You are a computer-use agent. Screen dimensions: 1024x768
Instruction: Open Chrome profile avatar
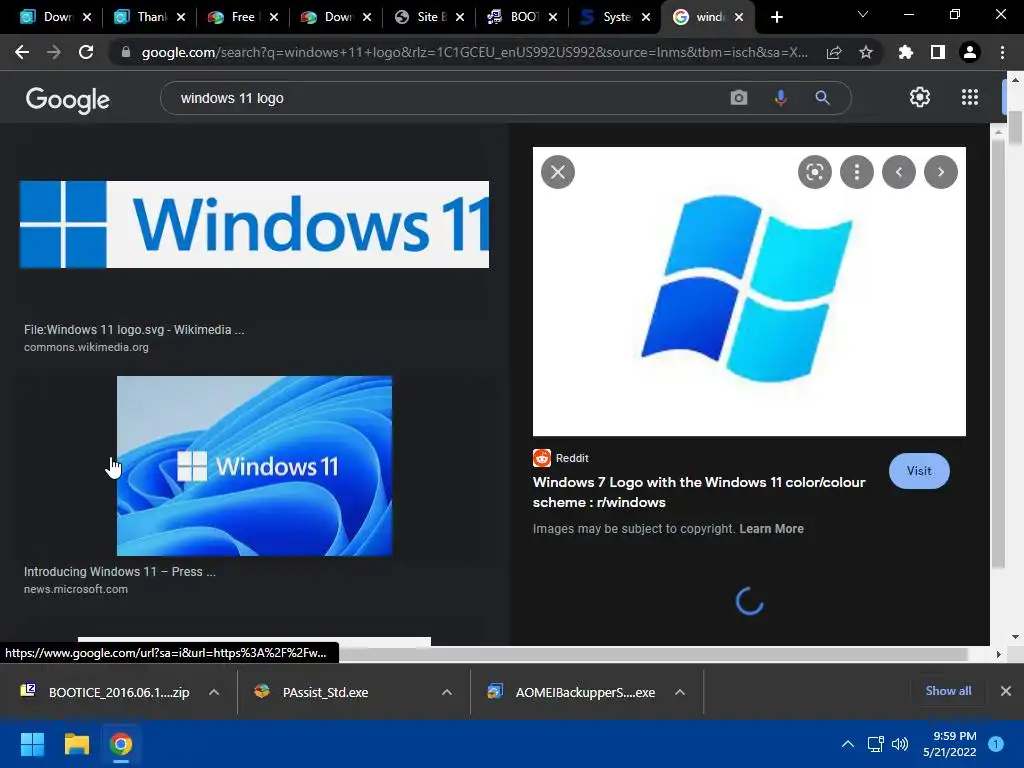click(x=970, y=52)
